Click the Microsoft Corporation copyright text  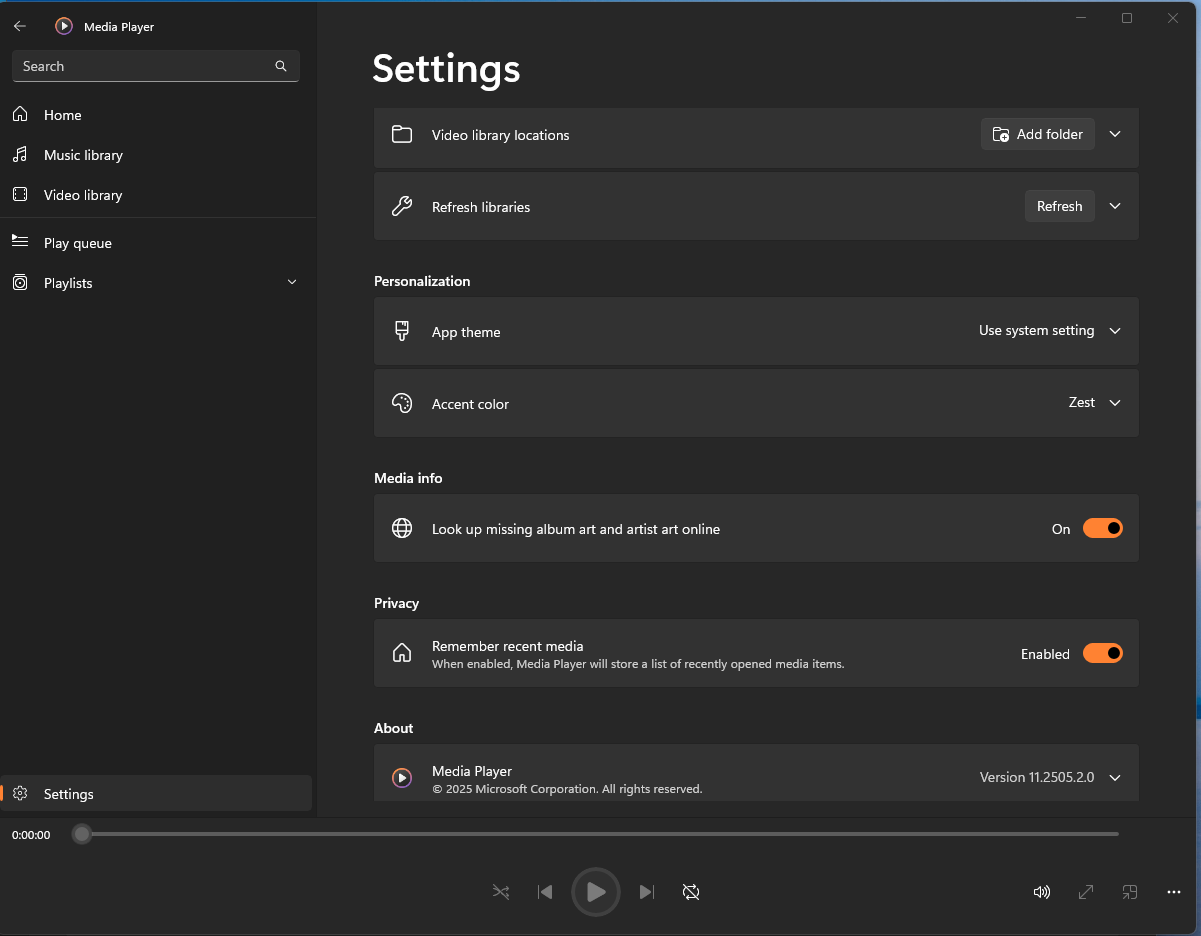click(x=567, y=789)
